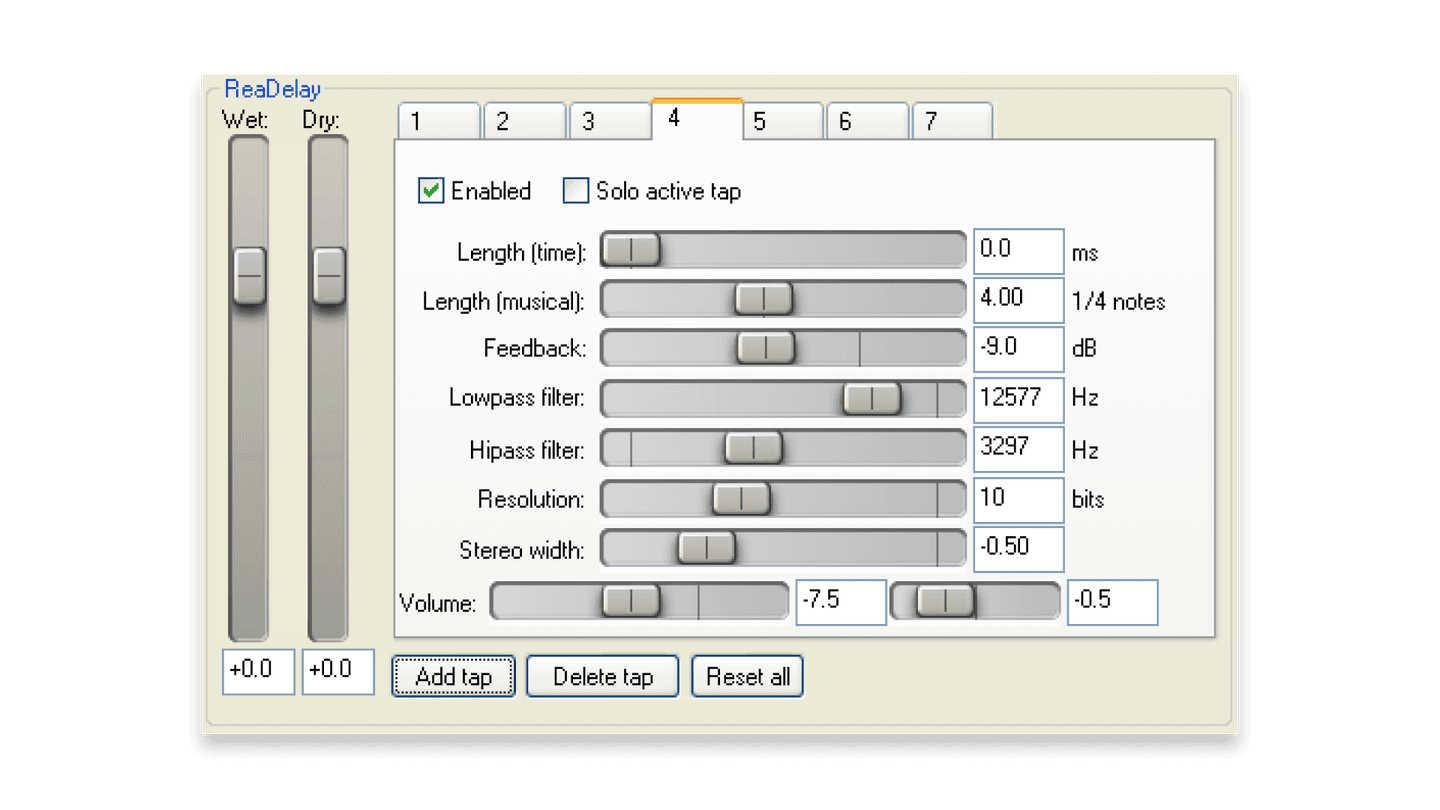Click the Add tap button

(x=453, y=676)
